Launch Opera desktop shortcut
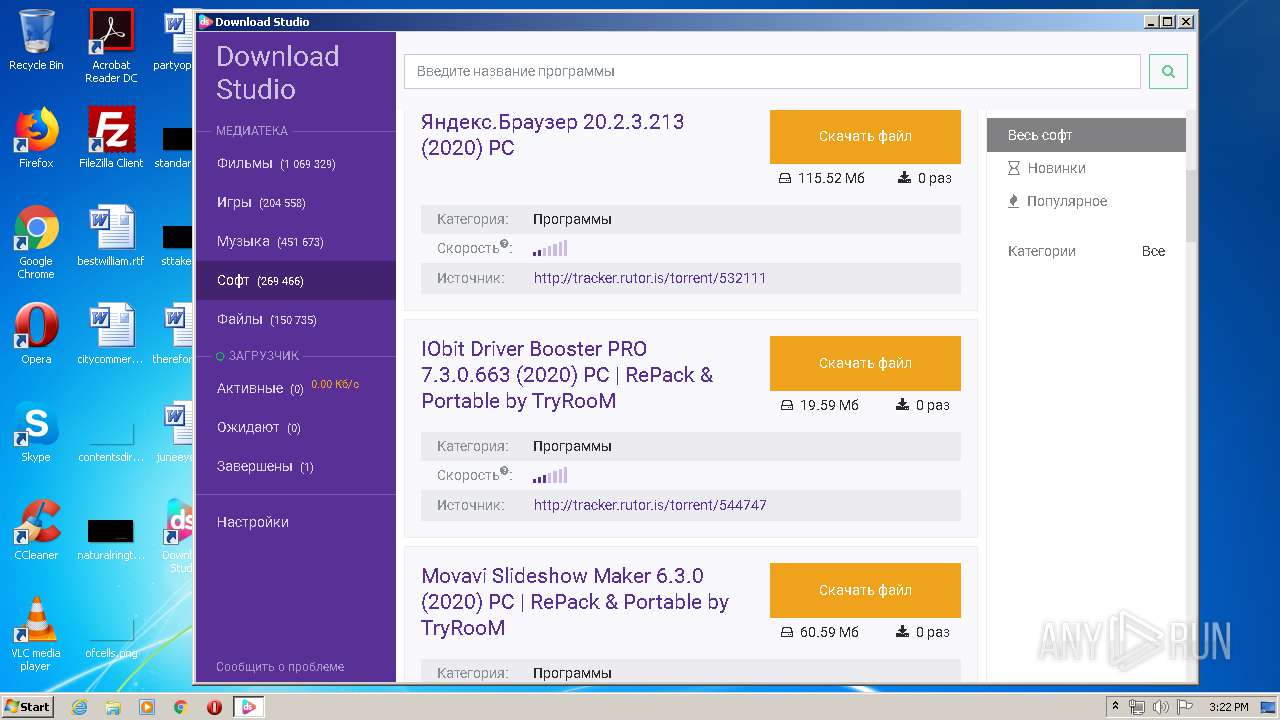The image size is (1280, 720). coord(36,333)
